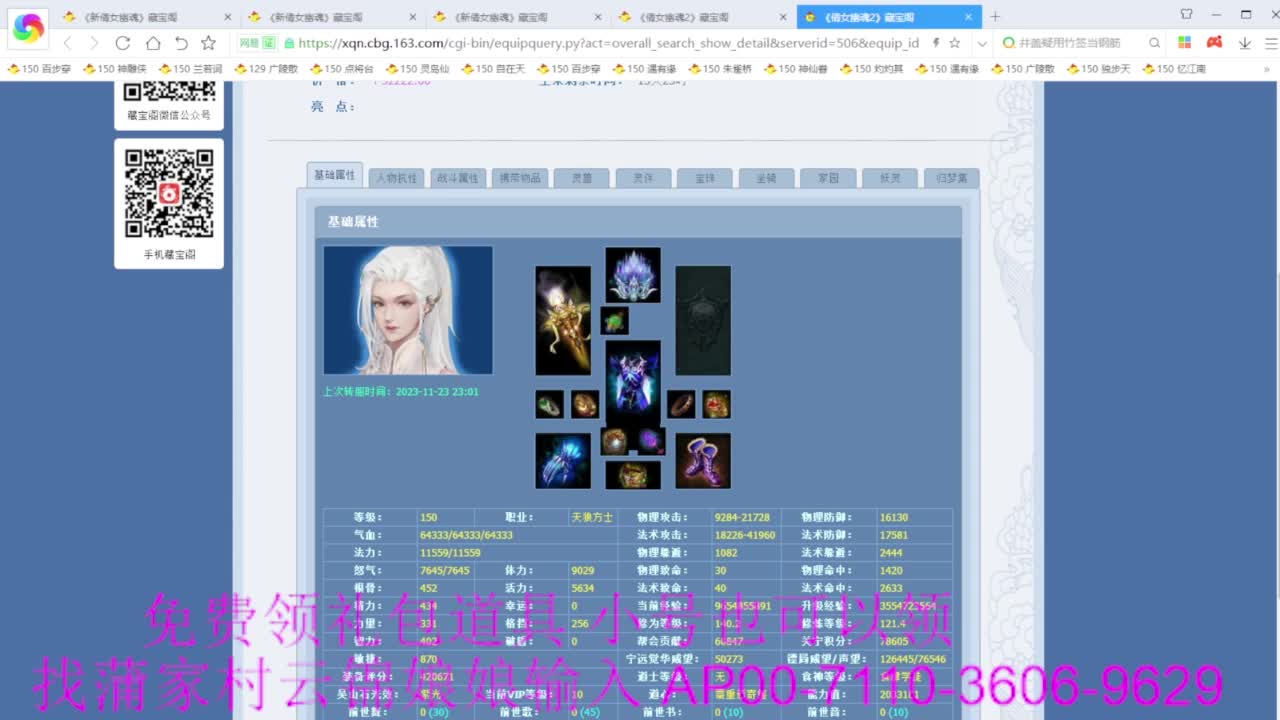This screenshot has height=720, width=1280.
Task: Open the address bar dropdown chevron
Action: pyautogui.click(x=982, y=43)
